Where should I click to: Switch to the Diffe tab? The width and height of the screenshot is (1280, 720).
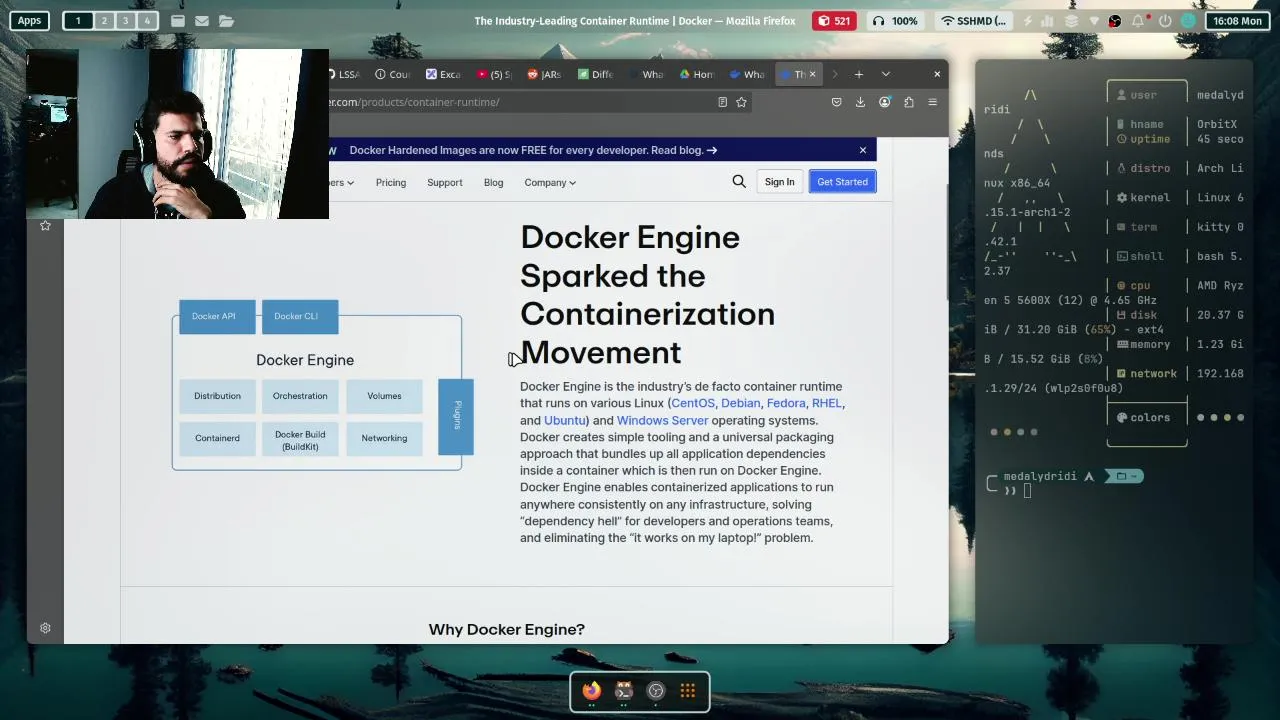point(595,74)
